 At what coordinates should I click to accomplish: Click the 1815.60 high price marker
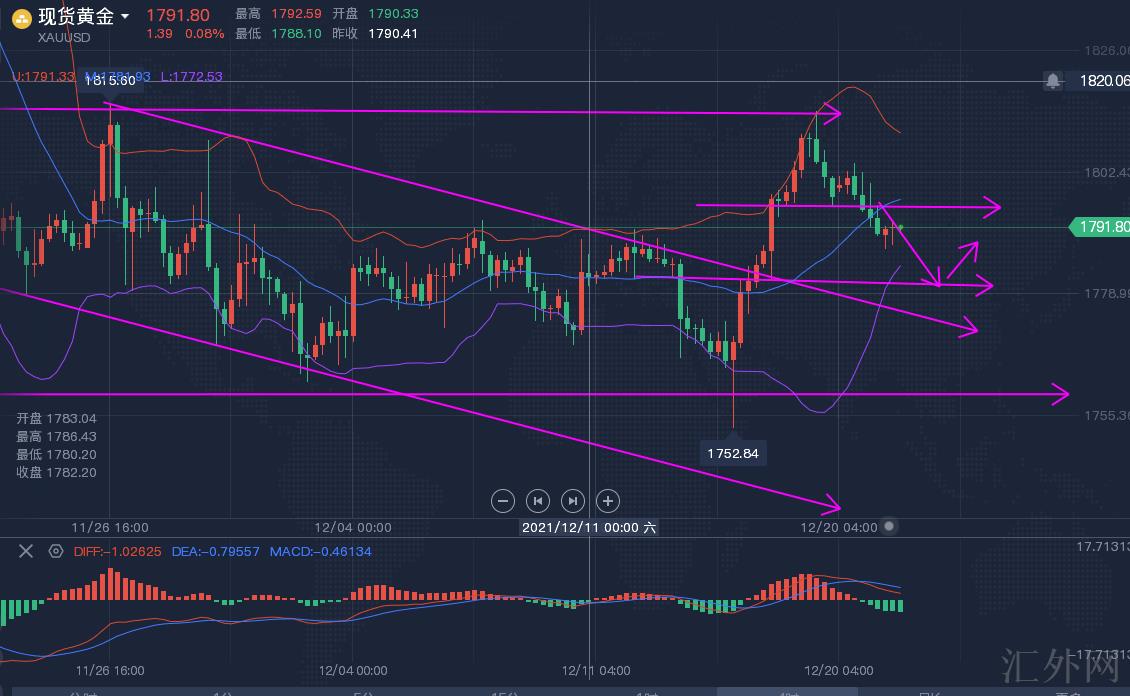point(110,81)
